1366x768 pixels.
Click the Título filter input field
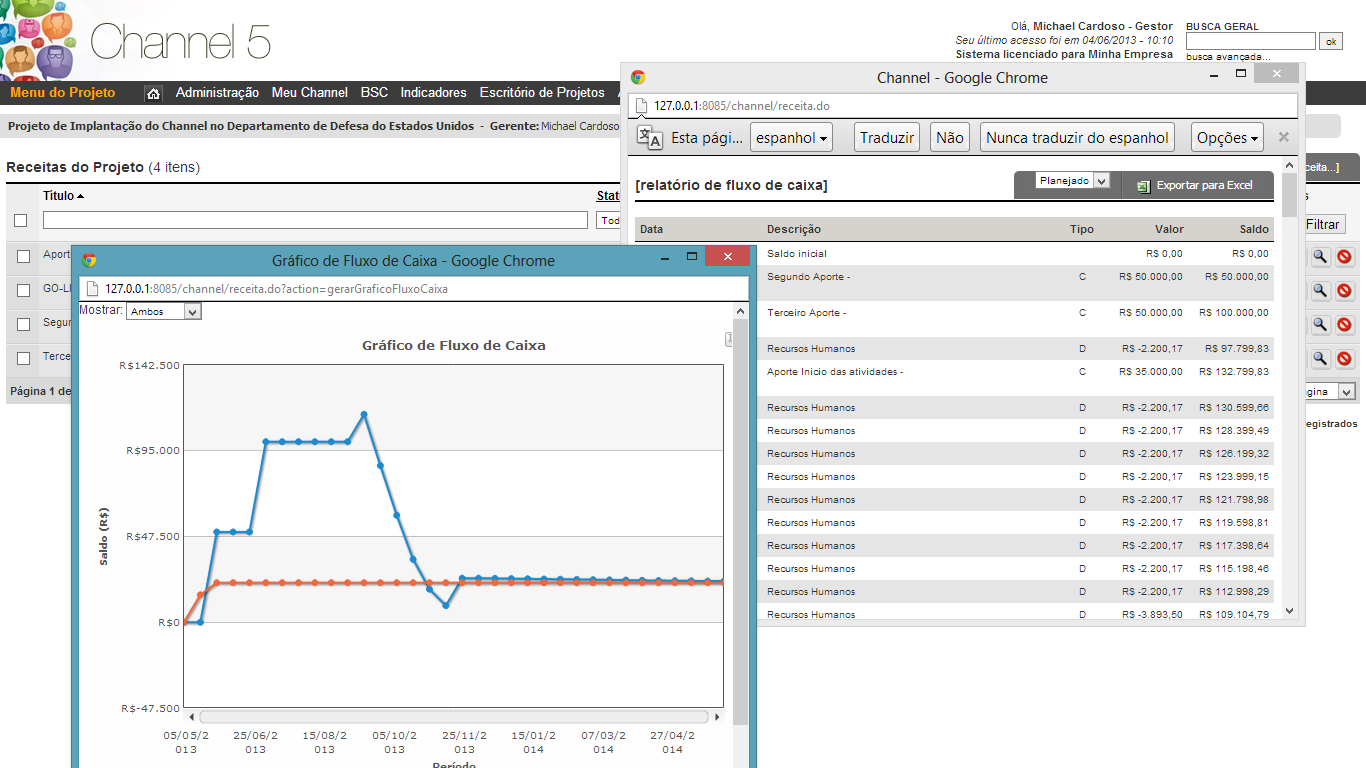tap(315, 220)
